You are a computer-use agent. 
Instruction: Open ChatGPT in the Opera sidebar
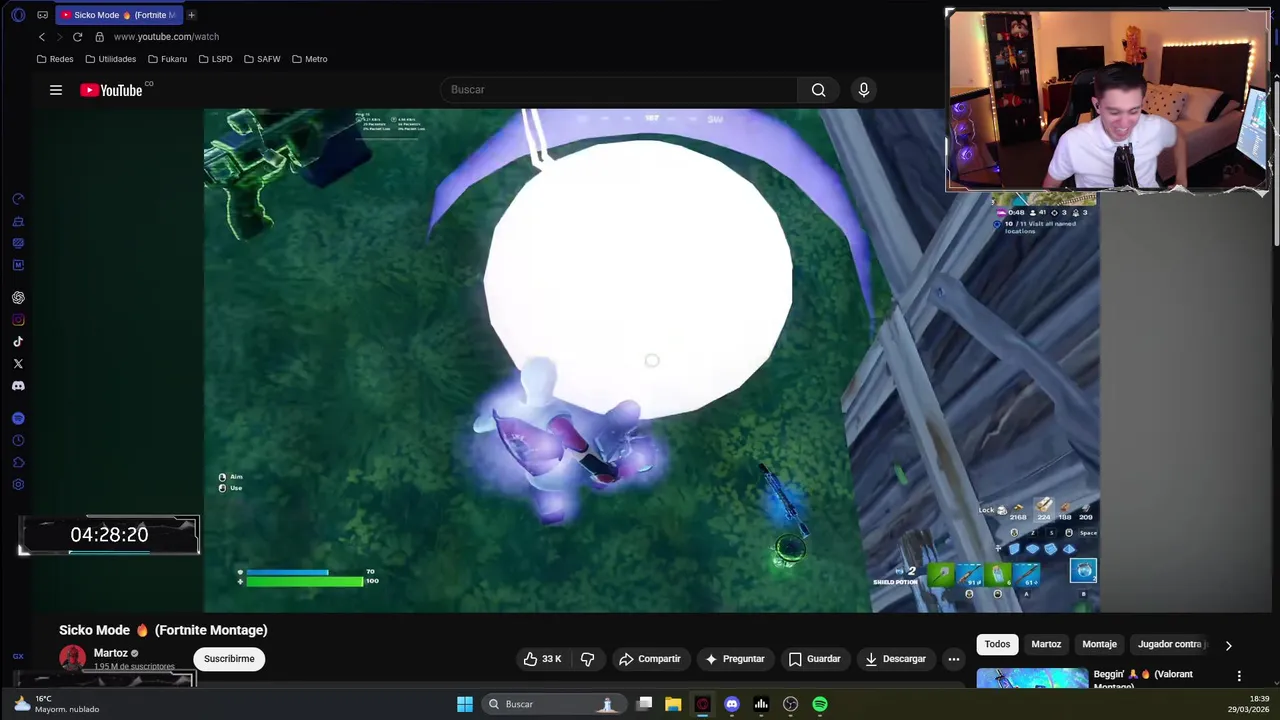pos(18,298)
